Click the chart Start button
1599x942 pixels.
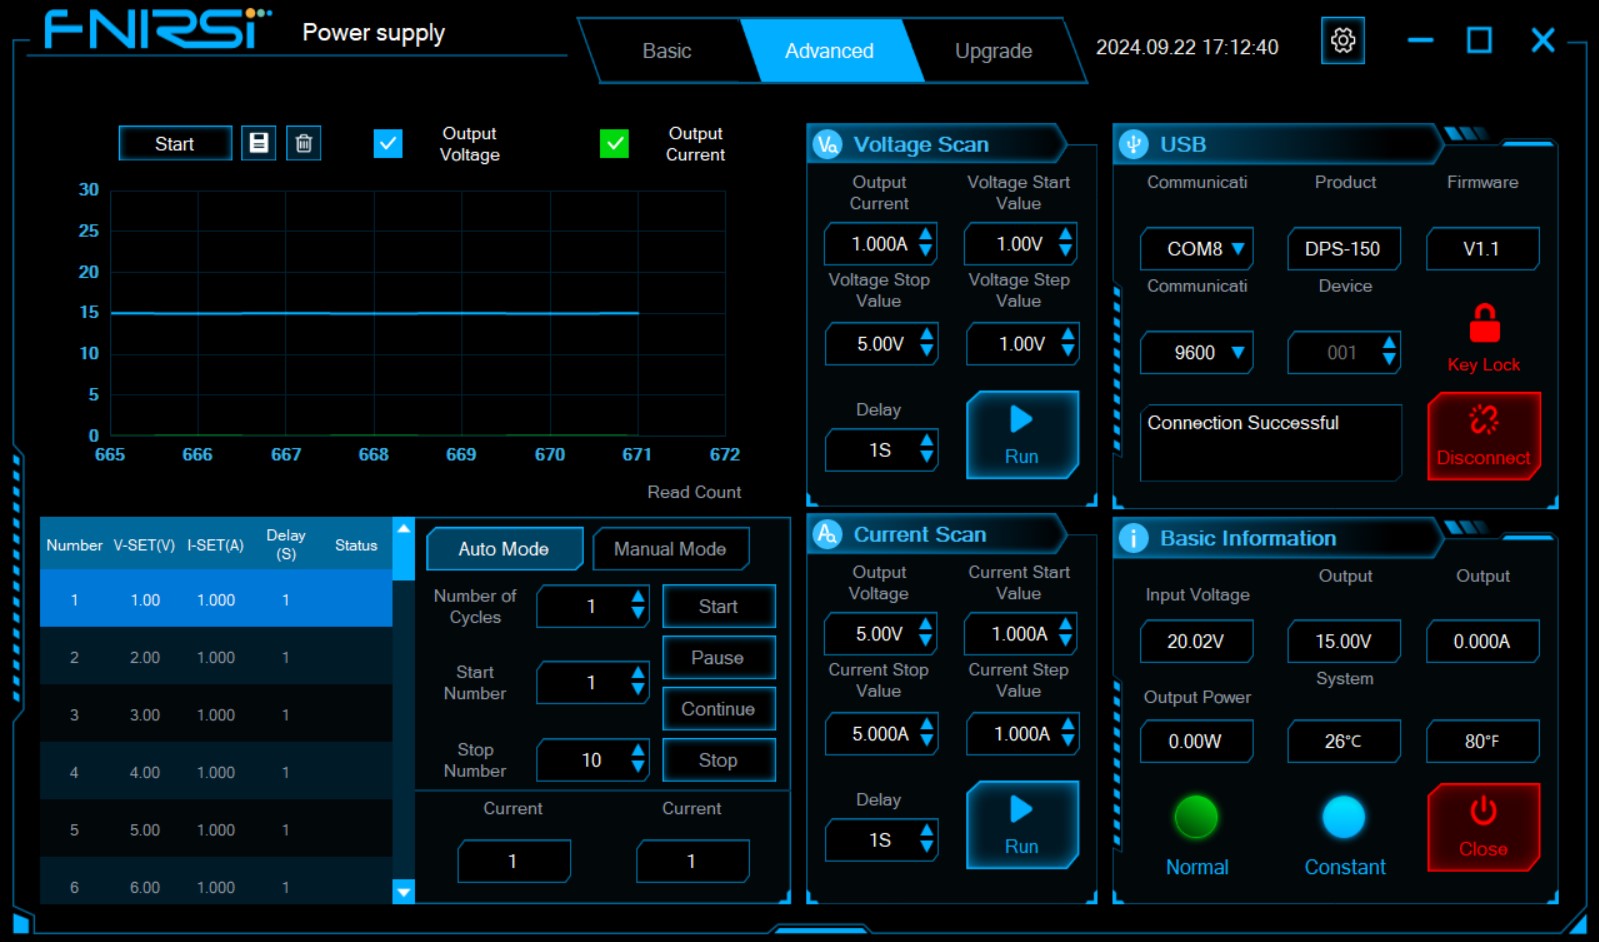point(175,144)
